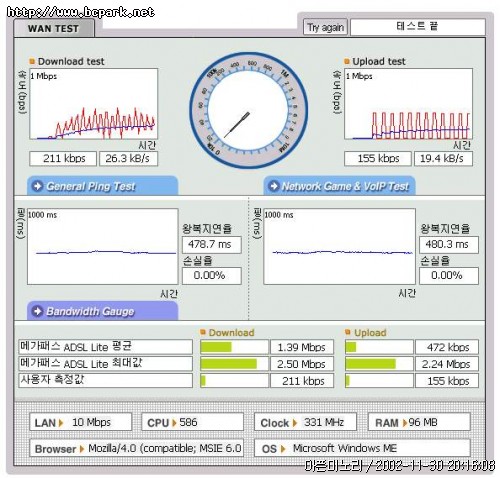Click the 478.7 ms round-trip delay value

tap(212, 245)
